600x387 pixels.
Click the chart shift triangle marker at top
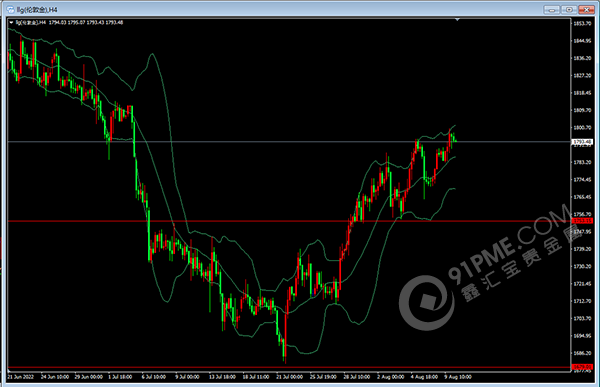click(x=457, y=20)
